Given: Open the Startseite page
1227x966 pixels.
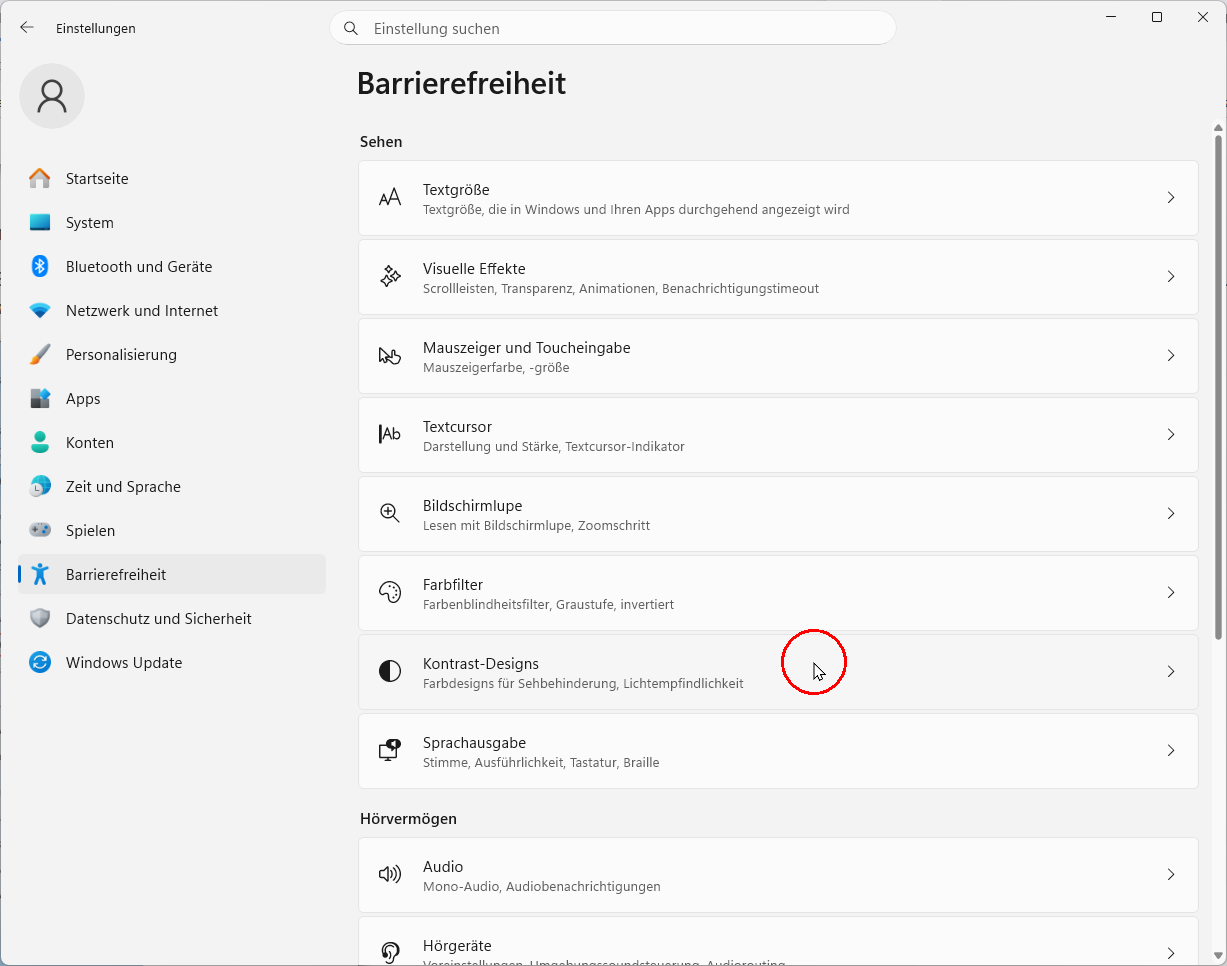Looking at the screenshot, I should tap(172, 179).
